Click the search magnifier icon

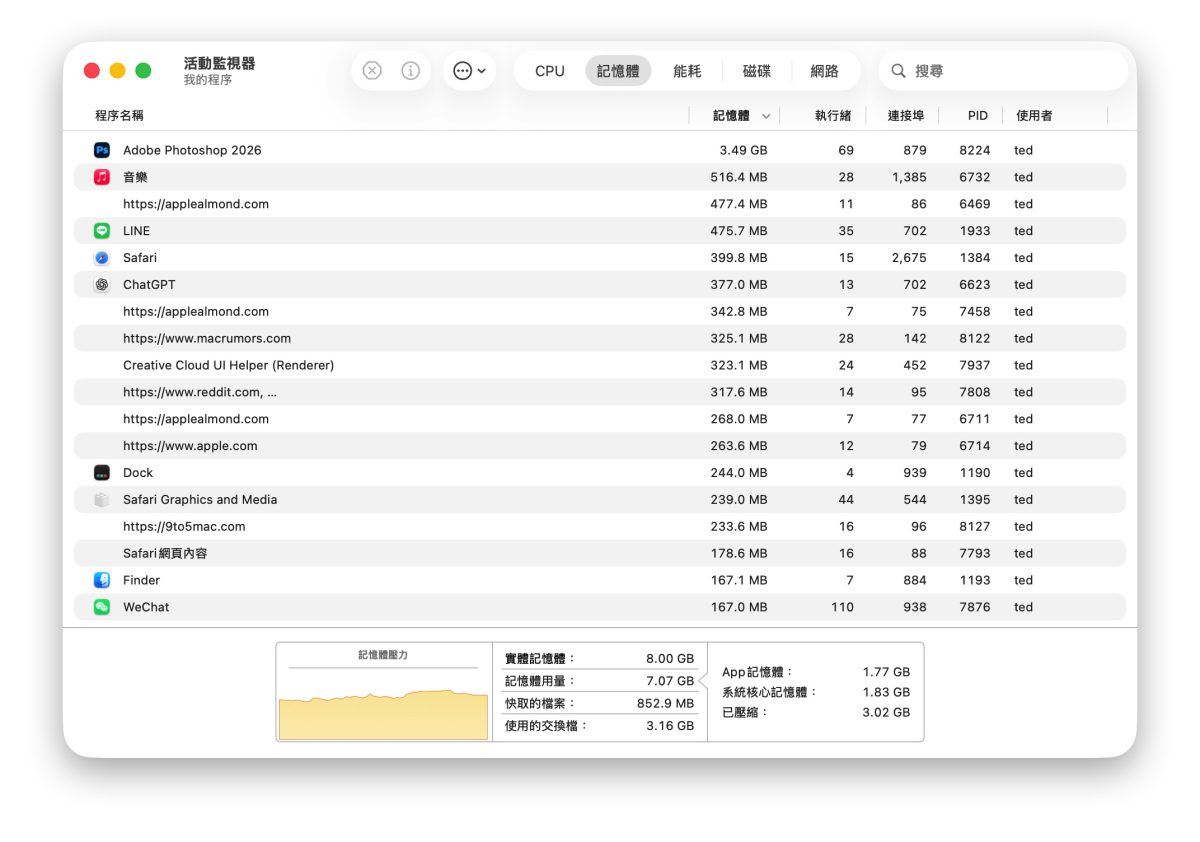(898, 71)
